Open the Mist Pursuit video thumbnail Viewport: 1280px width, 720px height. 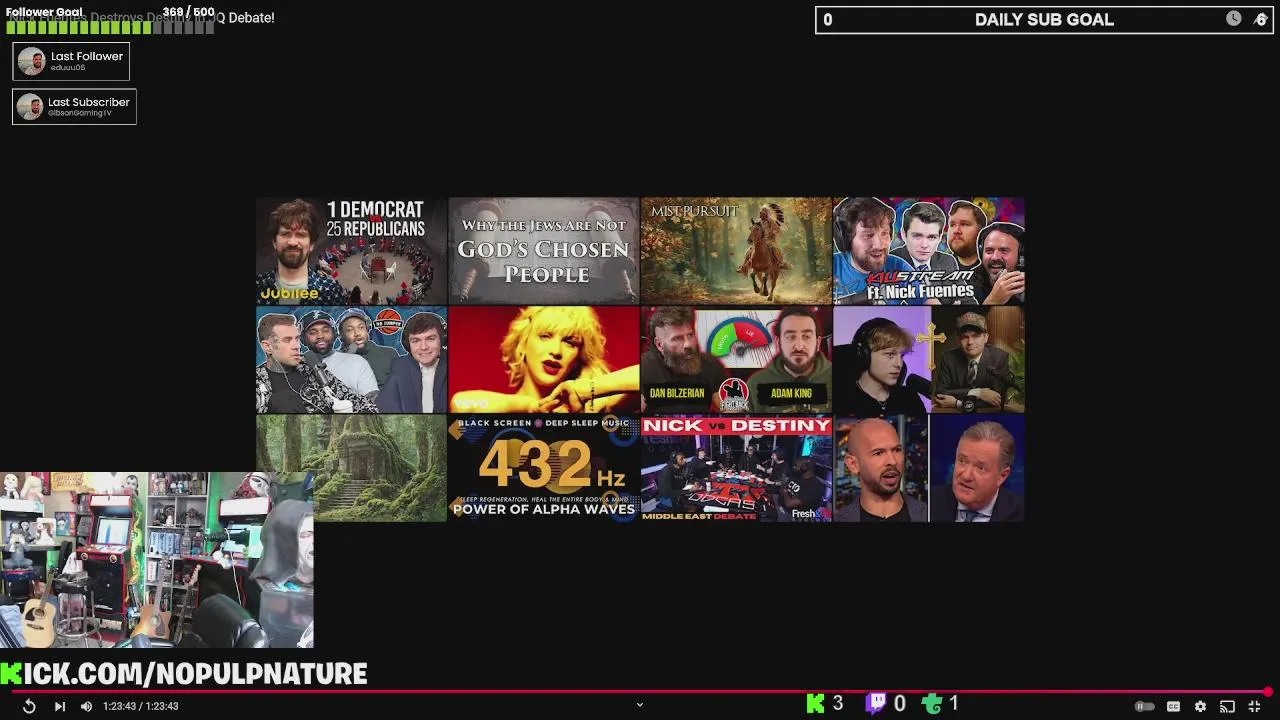[x=736, y=250]
